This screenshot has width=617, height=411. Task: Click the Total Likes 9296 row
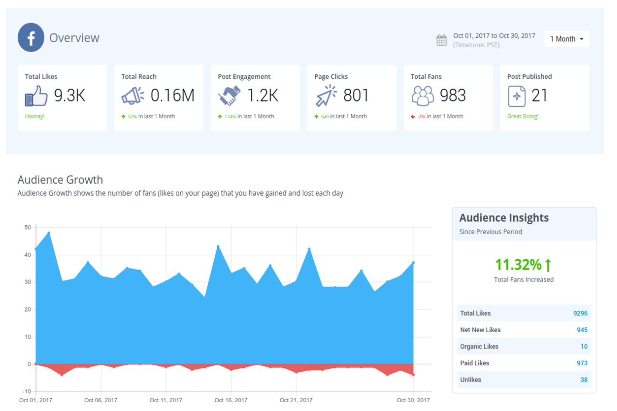click(523, 313)
